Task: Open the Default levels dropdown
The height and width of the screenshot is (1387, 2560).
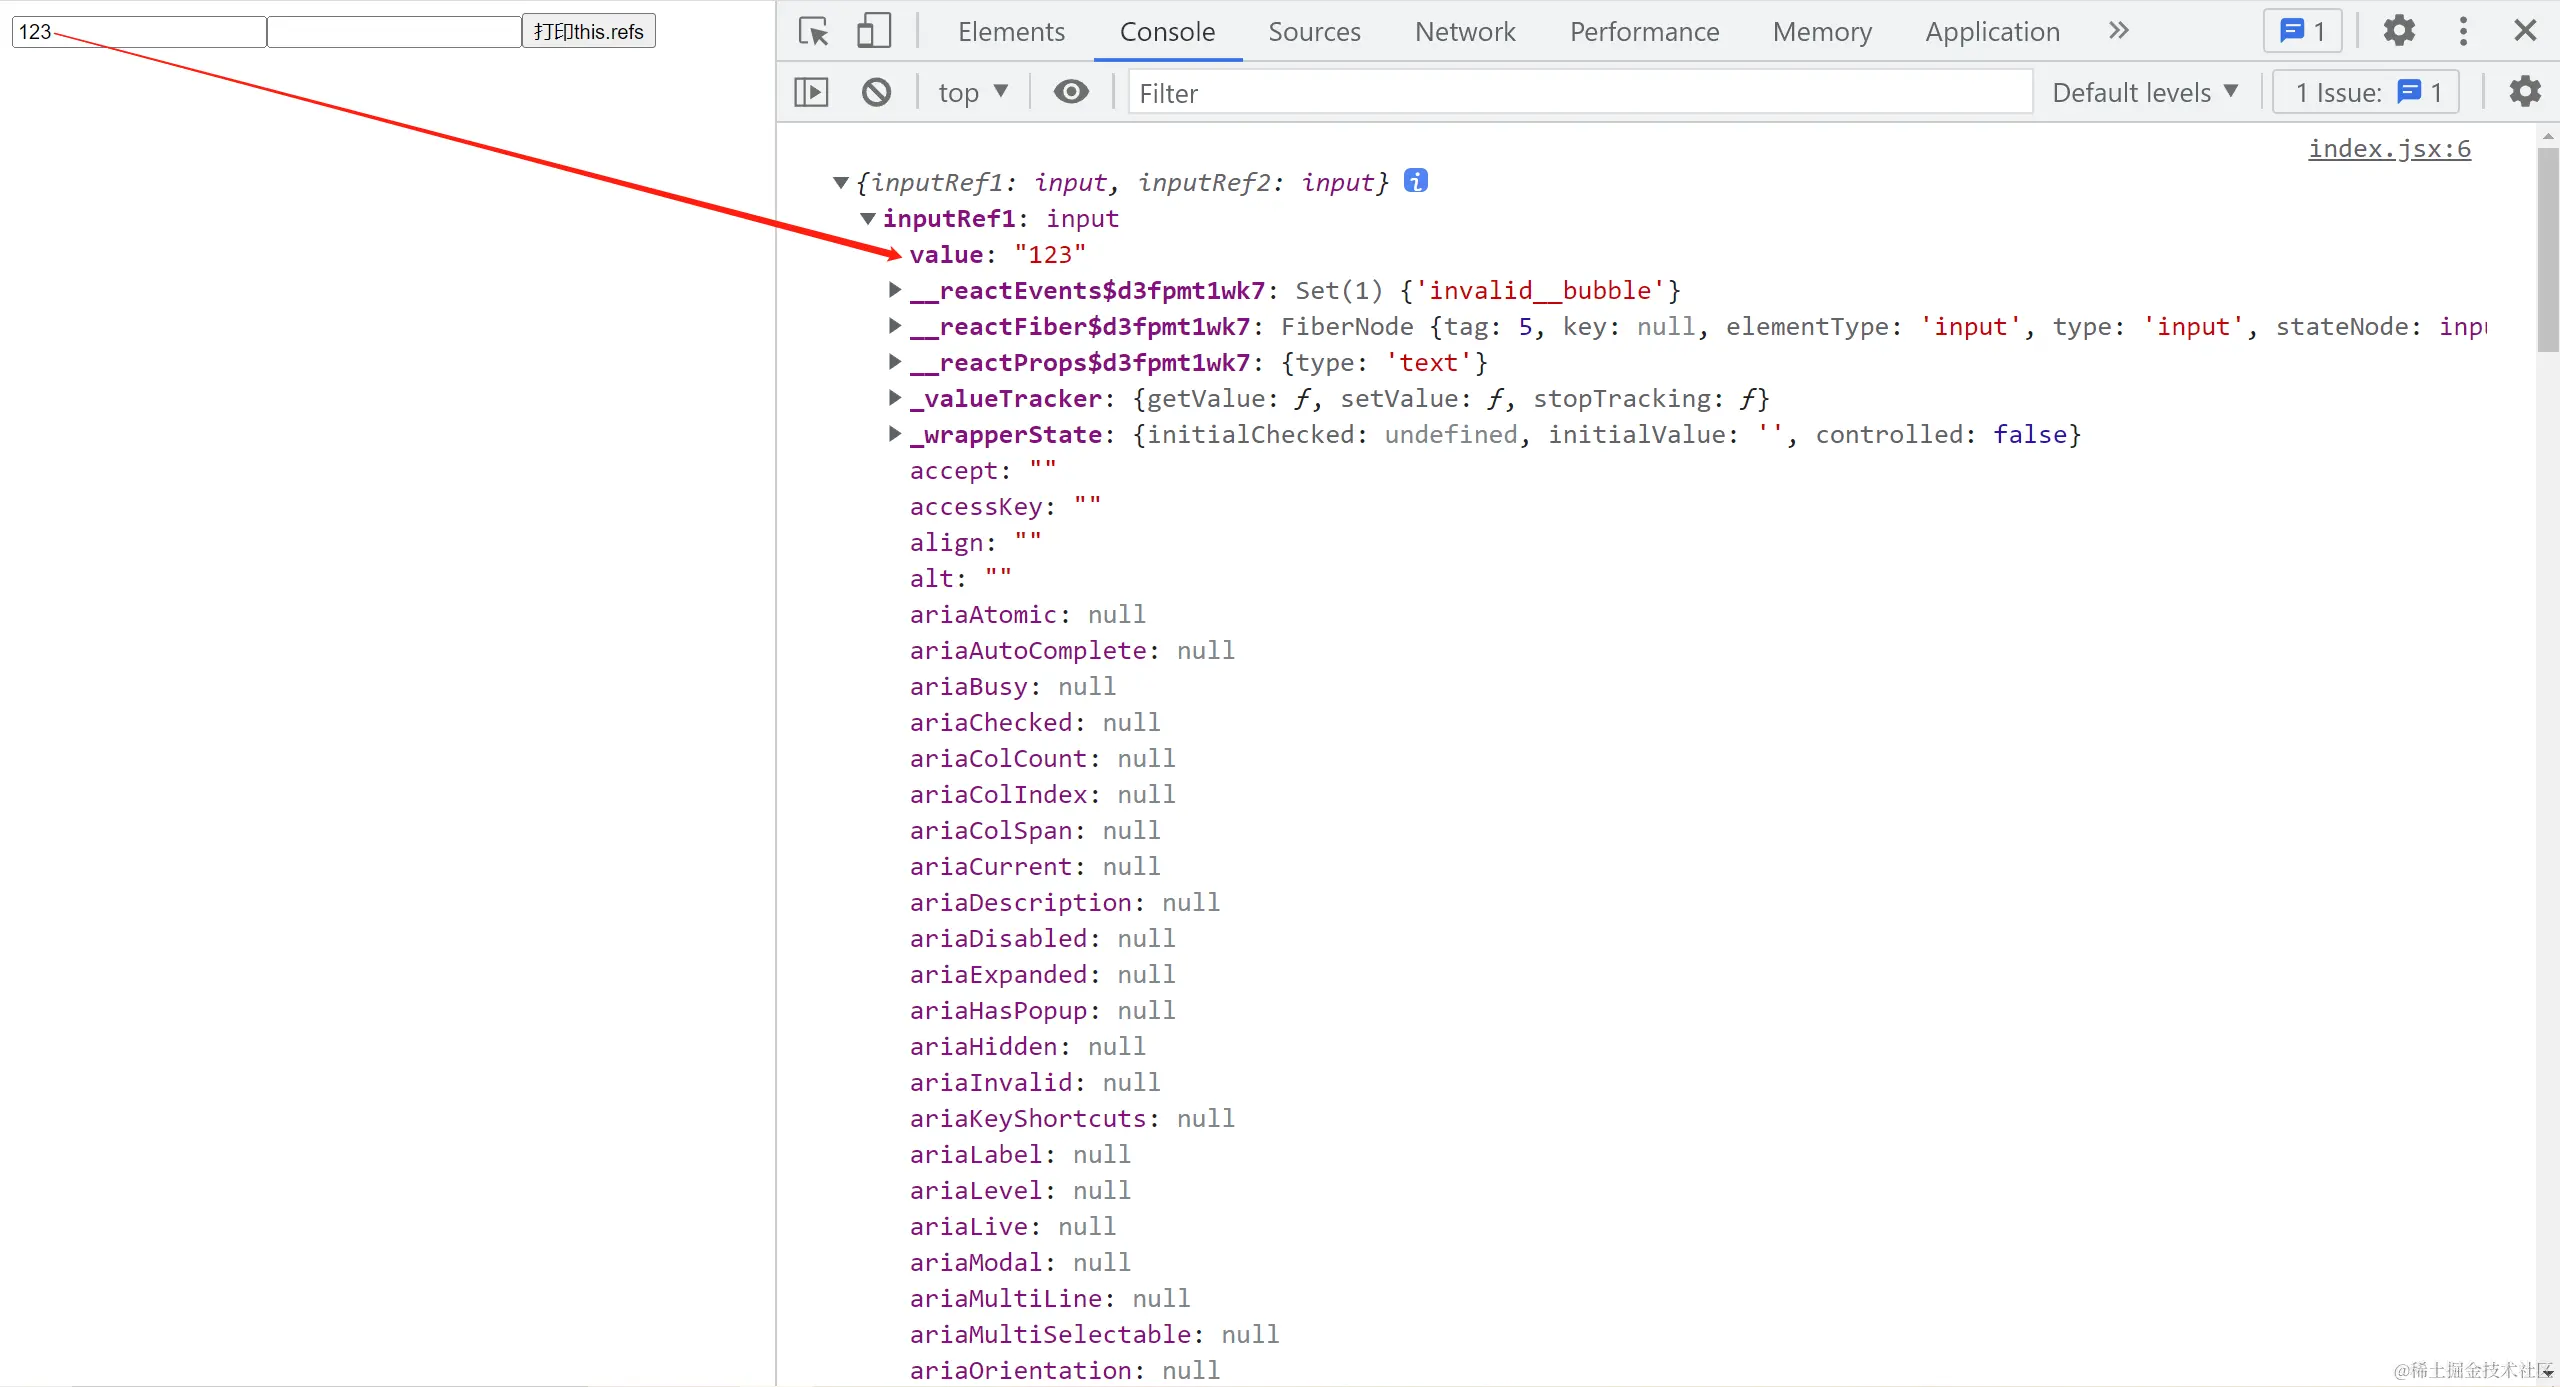Action: tap(2144, 93)
